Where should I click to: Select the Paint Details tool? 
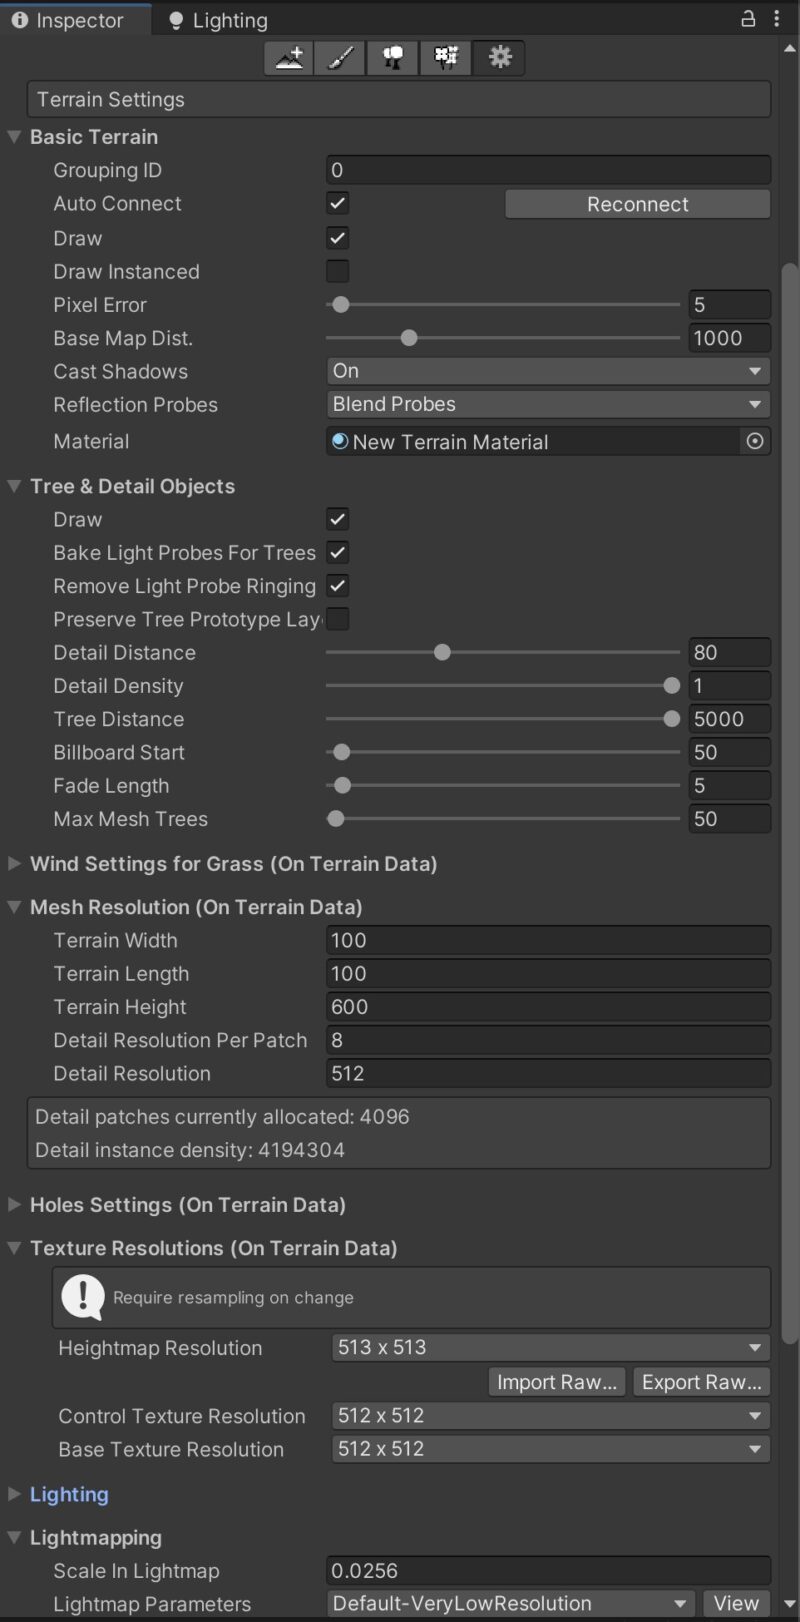[x=446, y=58]
